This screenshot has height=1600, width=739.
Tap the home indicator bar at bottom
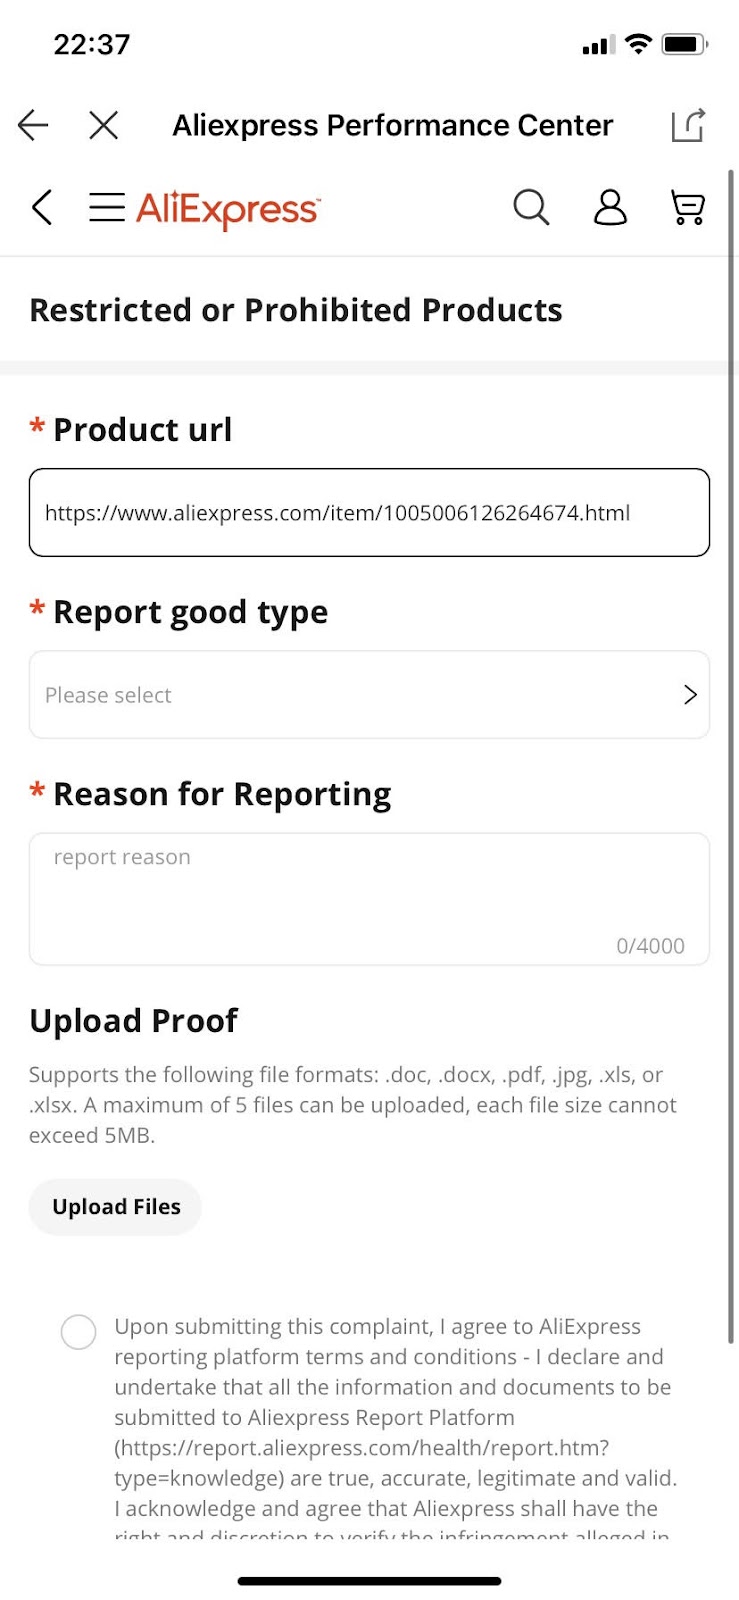point(369,1581)
